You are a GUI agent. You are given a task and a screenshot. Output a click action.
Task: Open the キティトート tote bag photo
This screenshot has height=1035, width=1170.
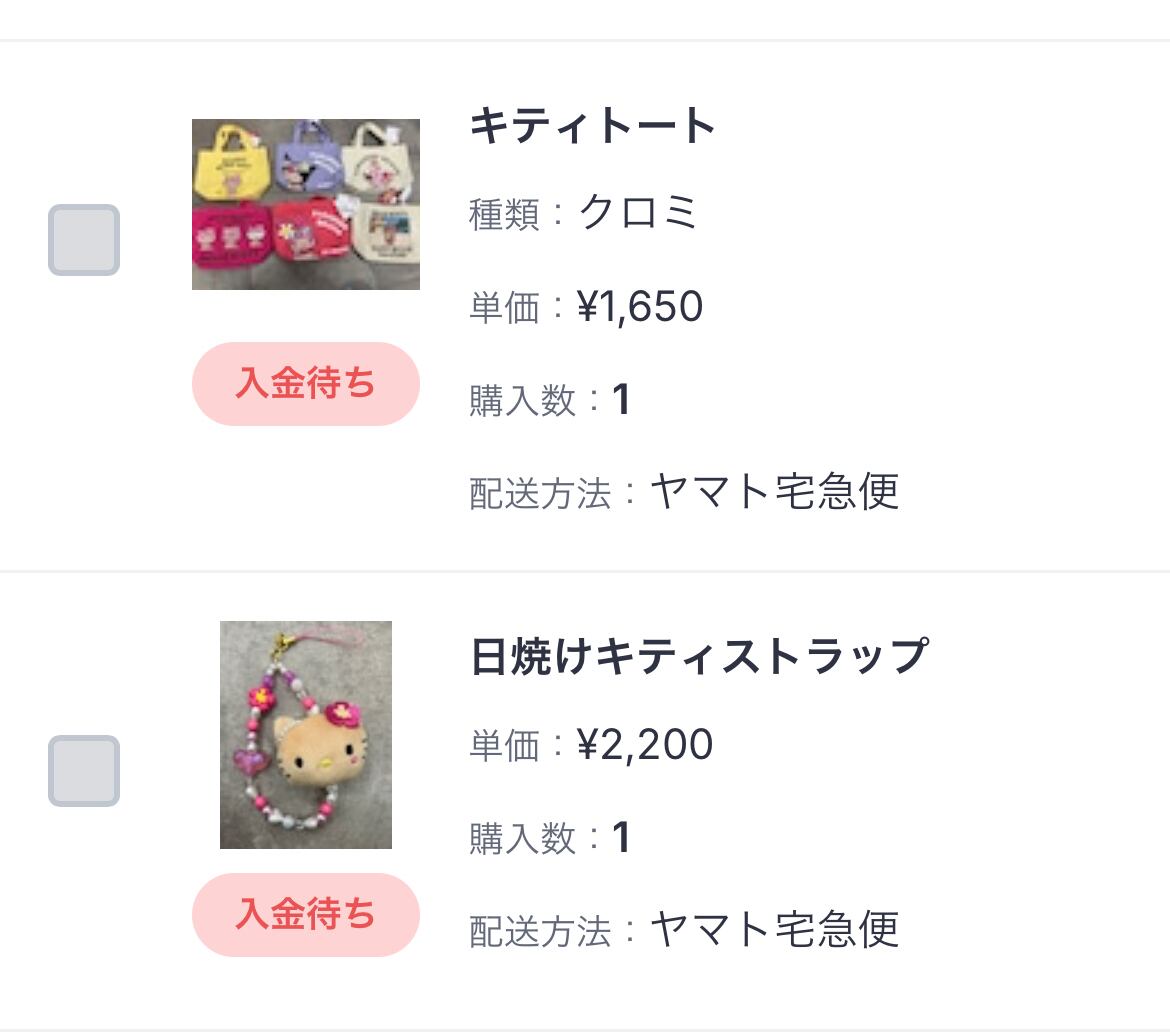click(306, 205)
